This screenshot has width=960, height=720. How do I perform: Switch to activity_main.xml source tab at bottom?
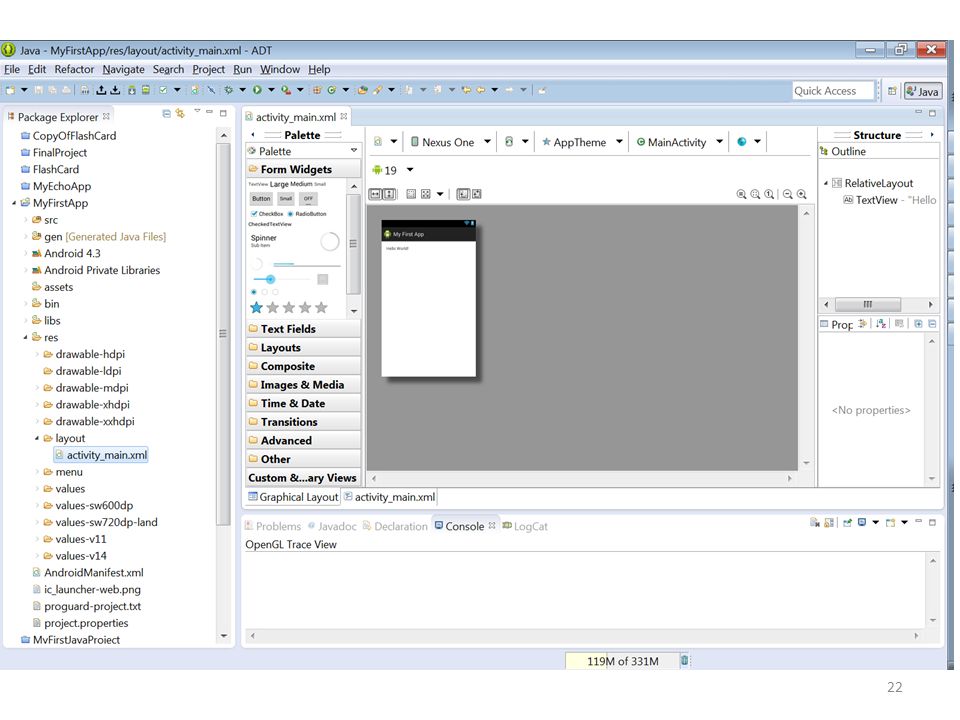(x=389, y=497)
